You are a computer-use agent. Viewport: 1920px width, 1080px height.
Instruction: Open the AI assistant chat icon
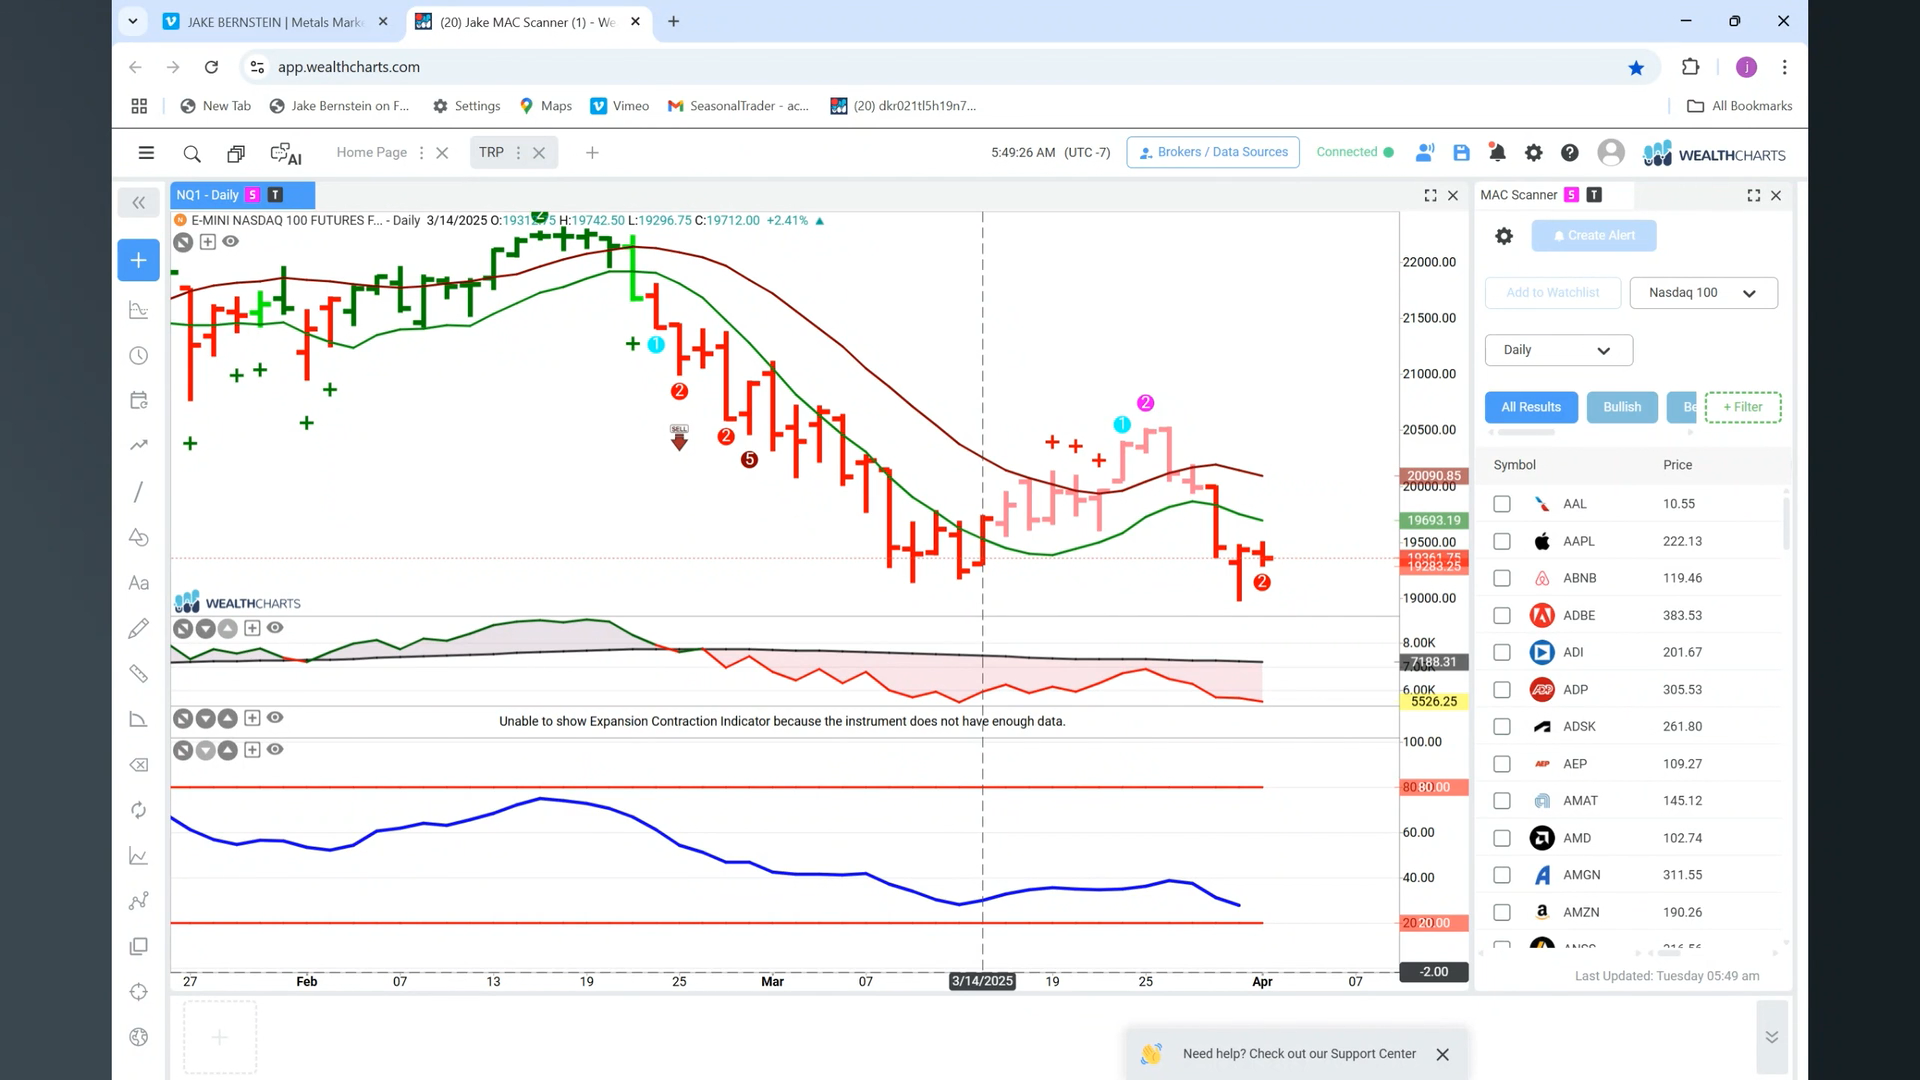tap(286, 153)
